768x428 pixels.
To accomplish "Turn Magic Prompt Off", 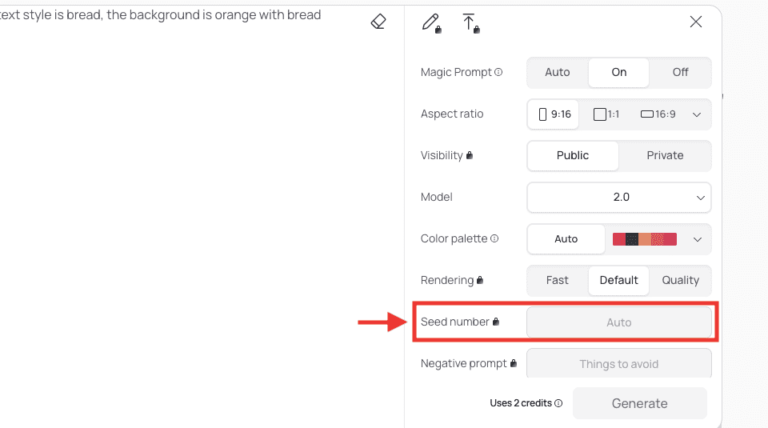I will (x=680, y=72).
